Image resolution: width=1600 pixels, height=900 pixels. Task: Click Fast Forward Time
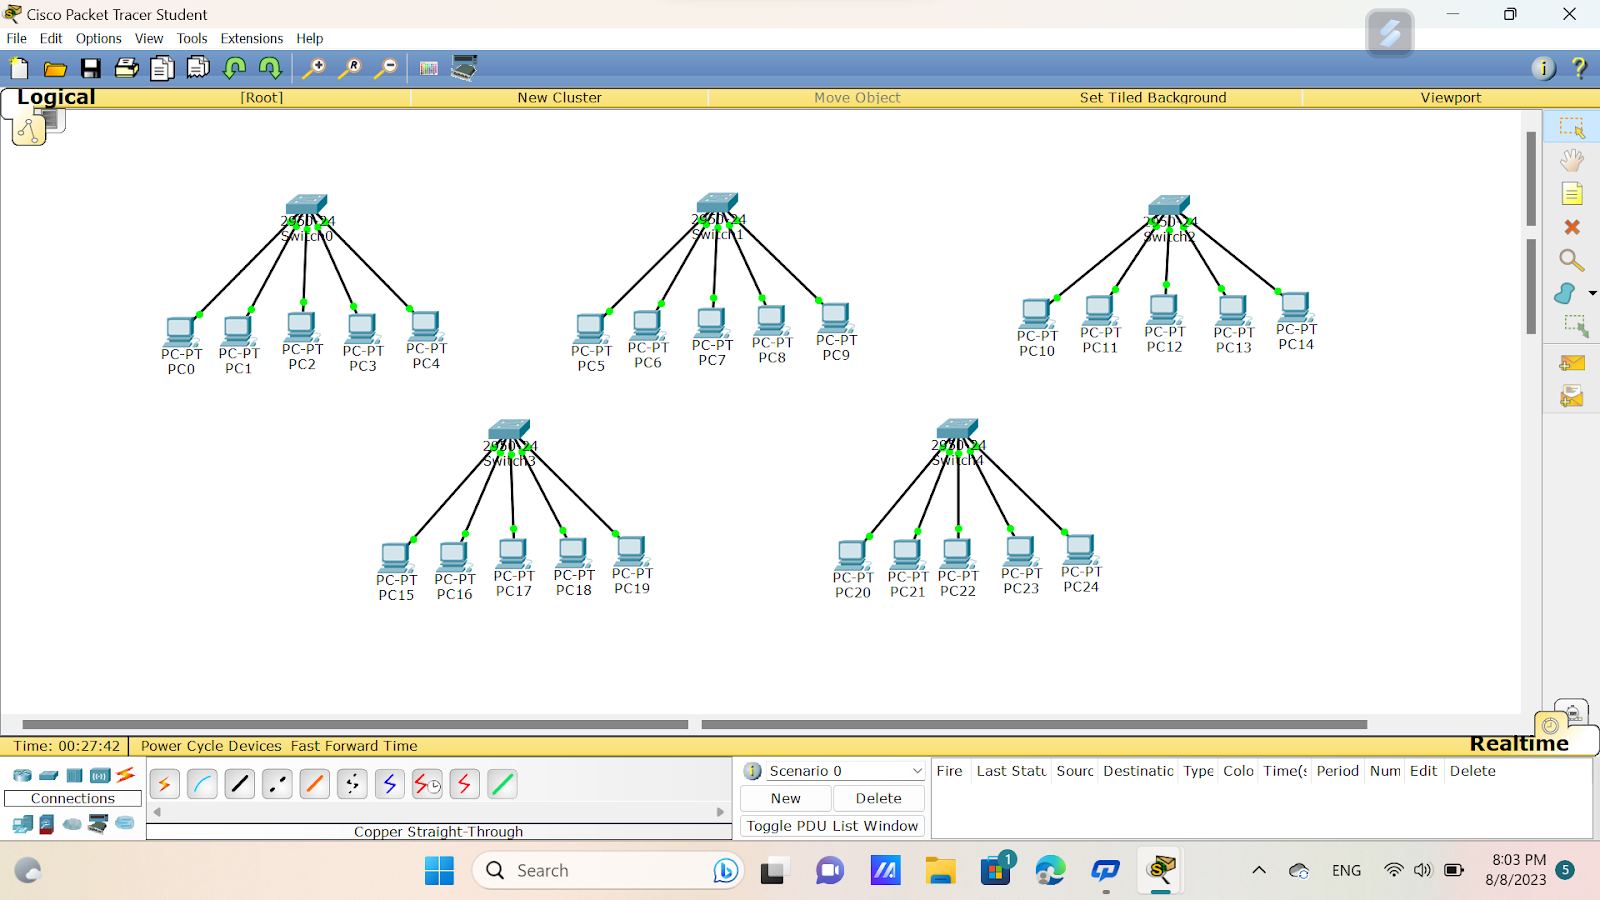click(x=354, y=746)
